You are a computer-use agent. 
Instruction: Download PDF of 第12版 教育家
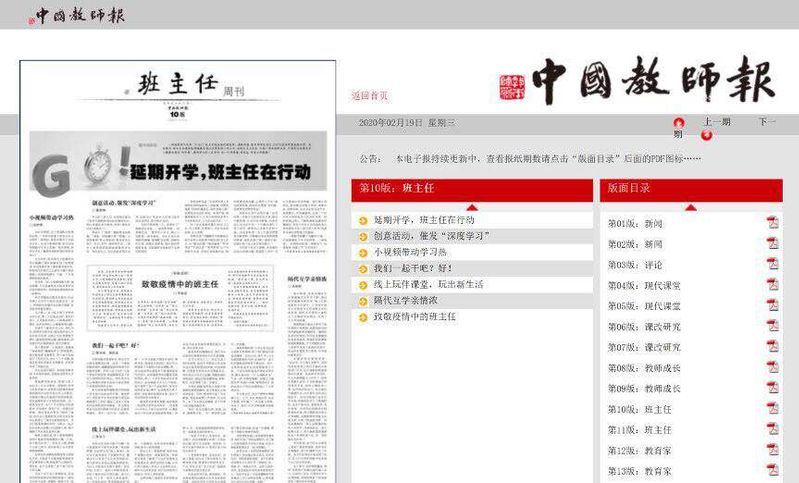772,450
